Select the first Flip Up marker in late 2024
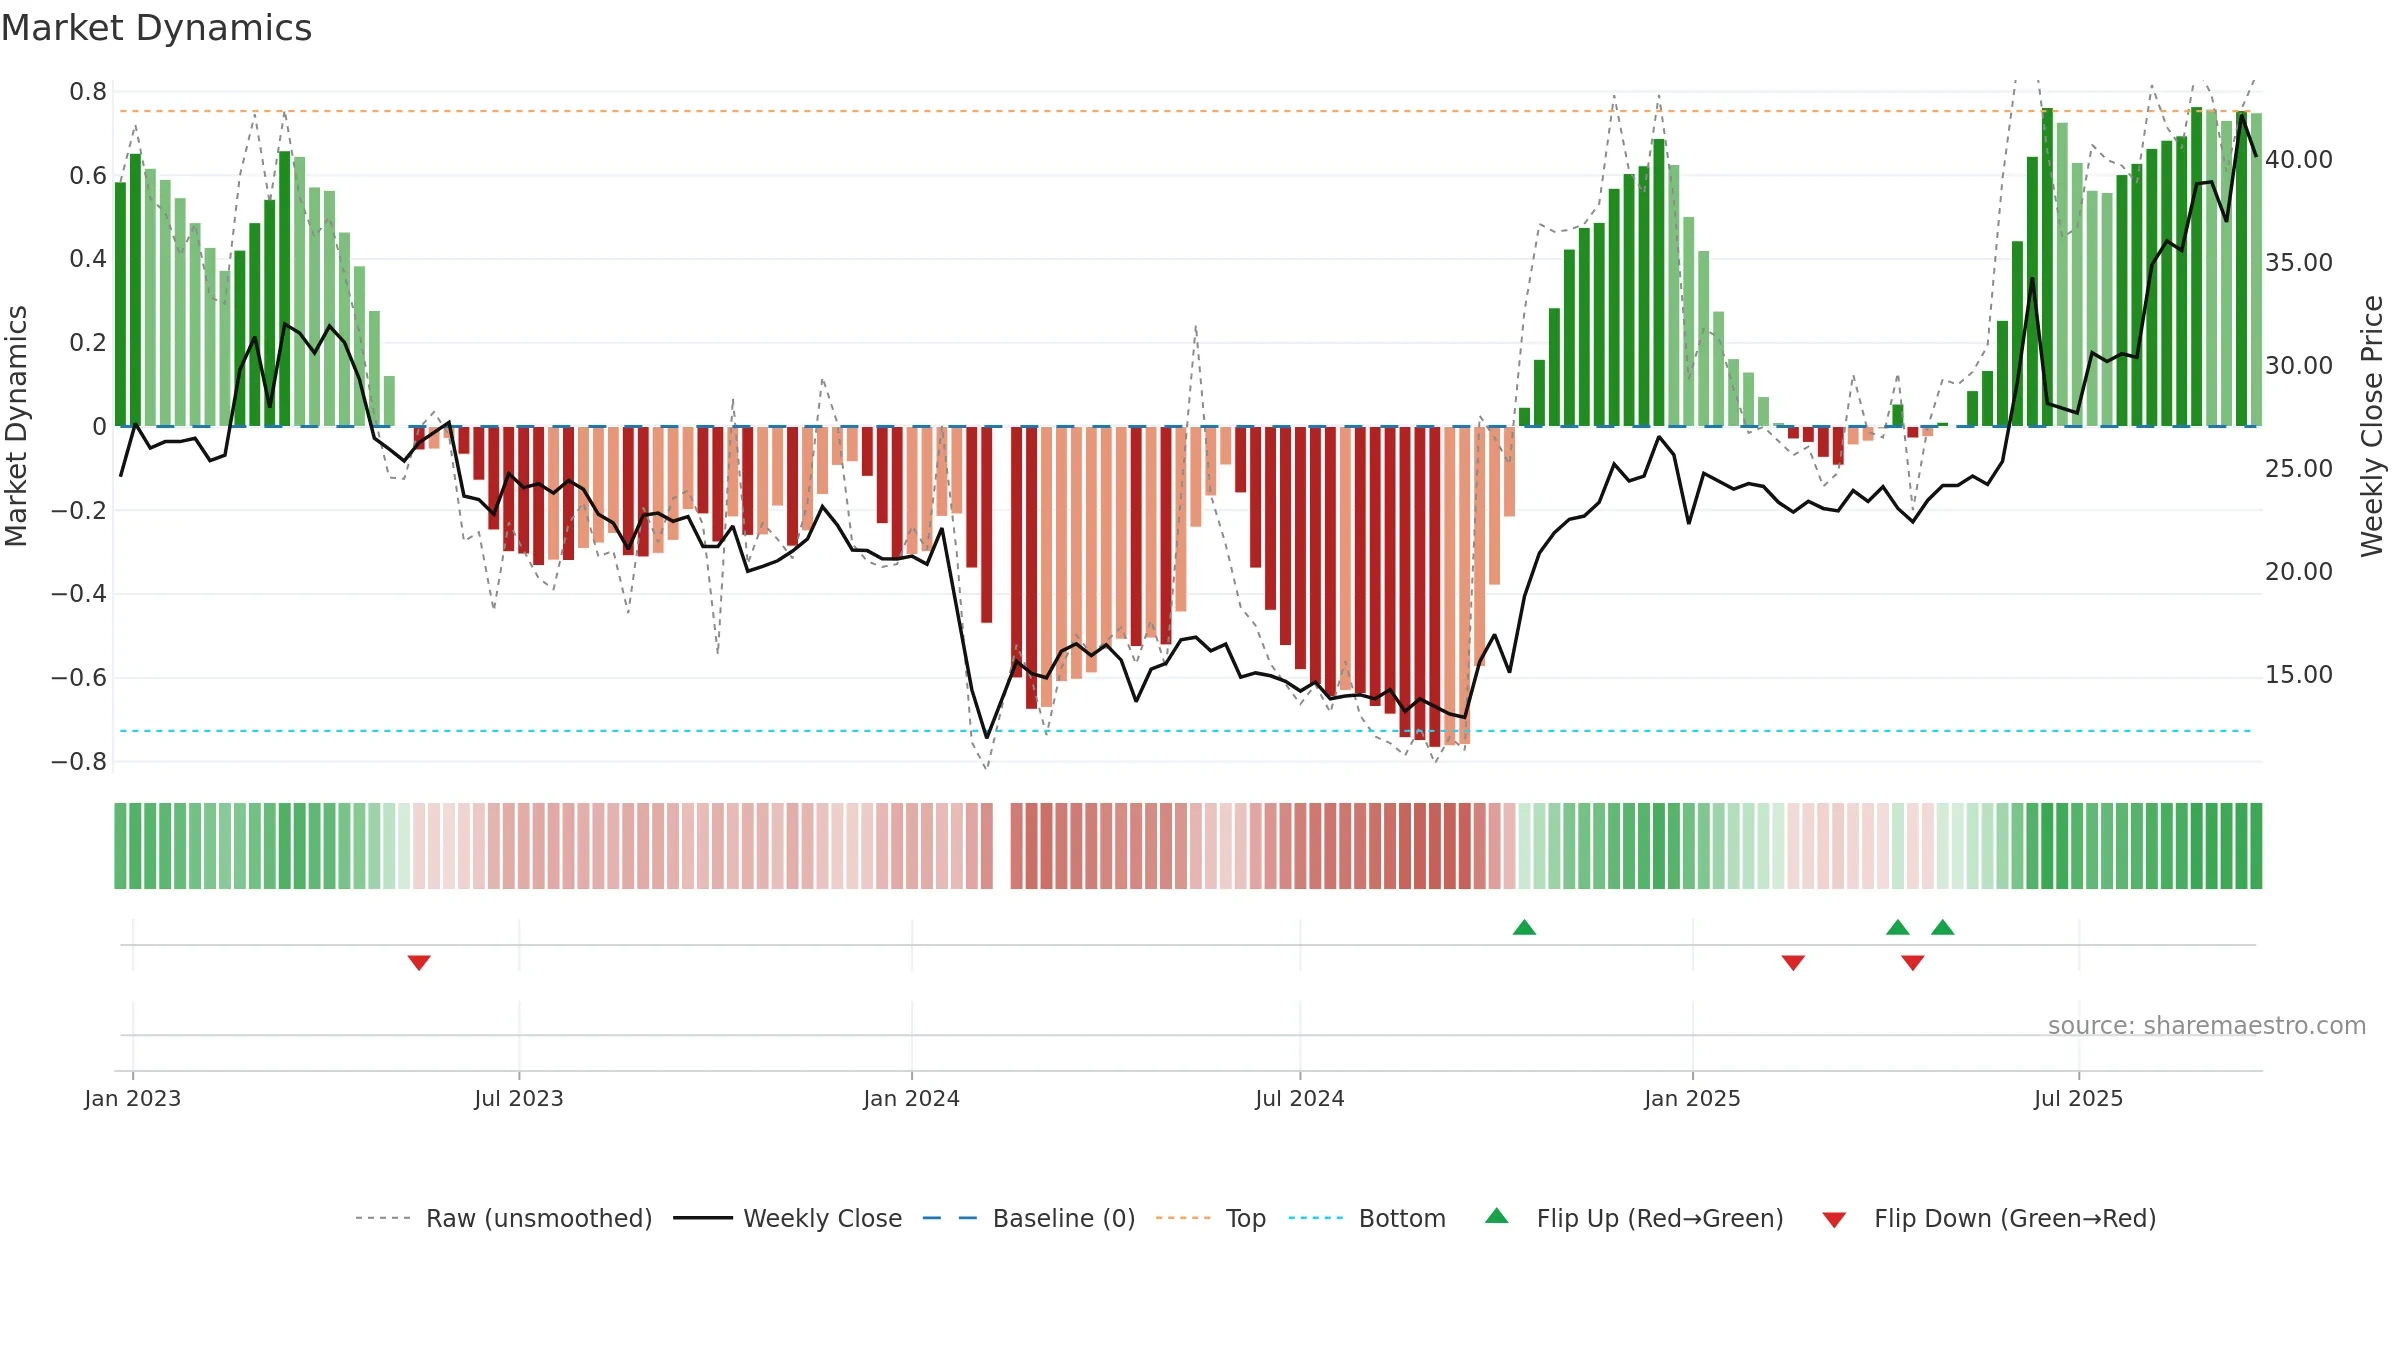This screenshot has width=2400, height=1350. [1524, 927]
